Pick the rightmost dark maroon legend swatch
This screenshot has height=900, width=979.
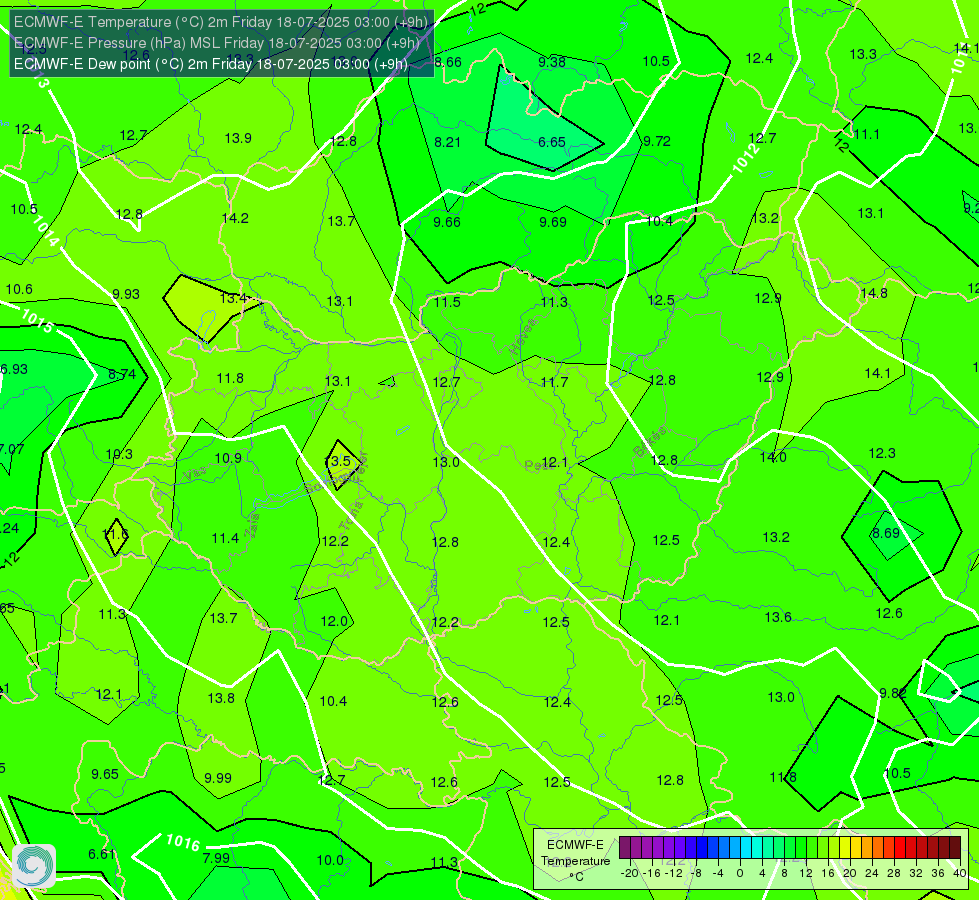(x=955, y=848)
